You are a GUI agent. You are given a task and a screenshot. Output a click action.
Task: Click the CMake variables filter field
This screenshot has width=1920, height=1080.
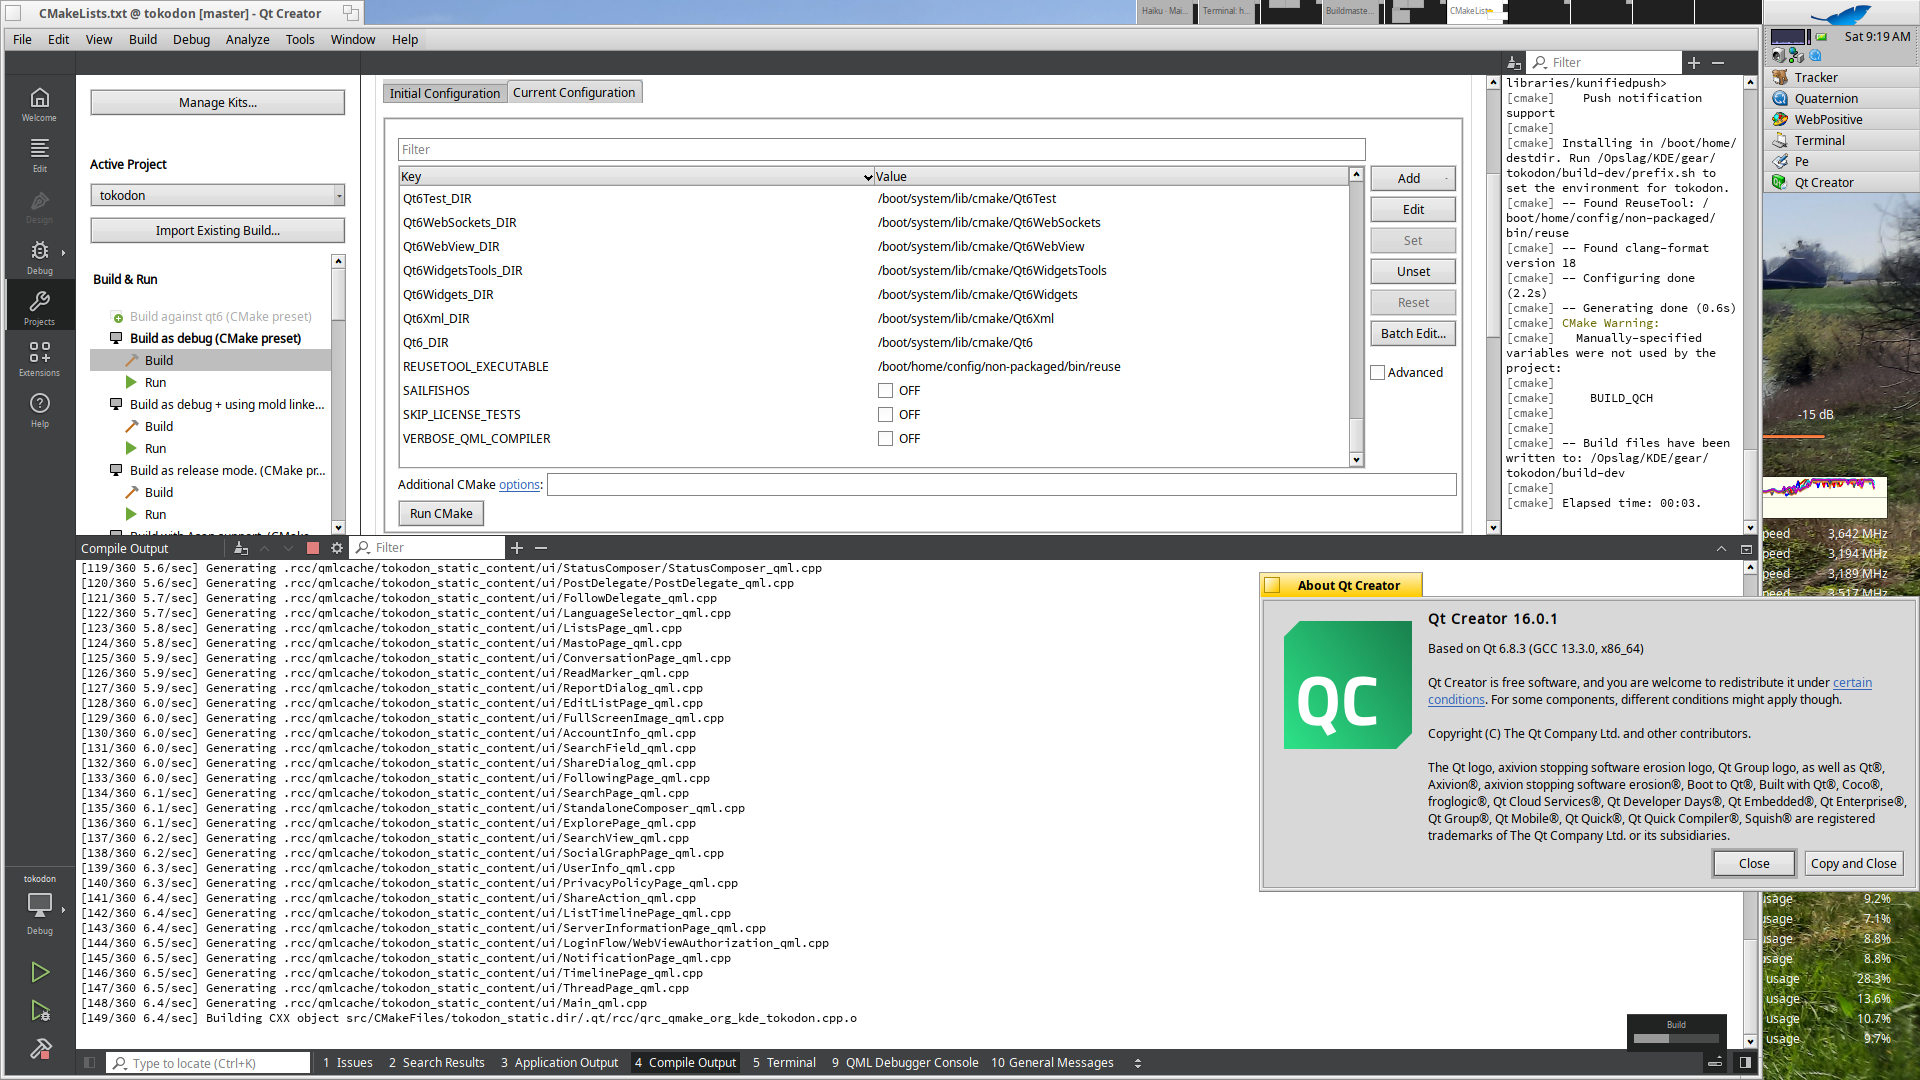(x=881, y=150)
